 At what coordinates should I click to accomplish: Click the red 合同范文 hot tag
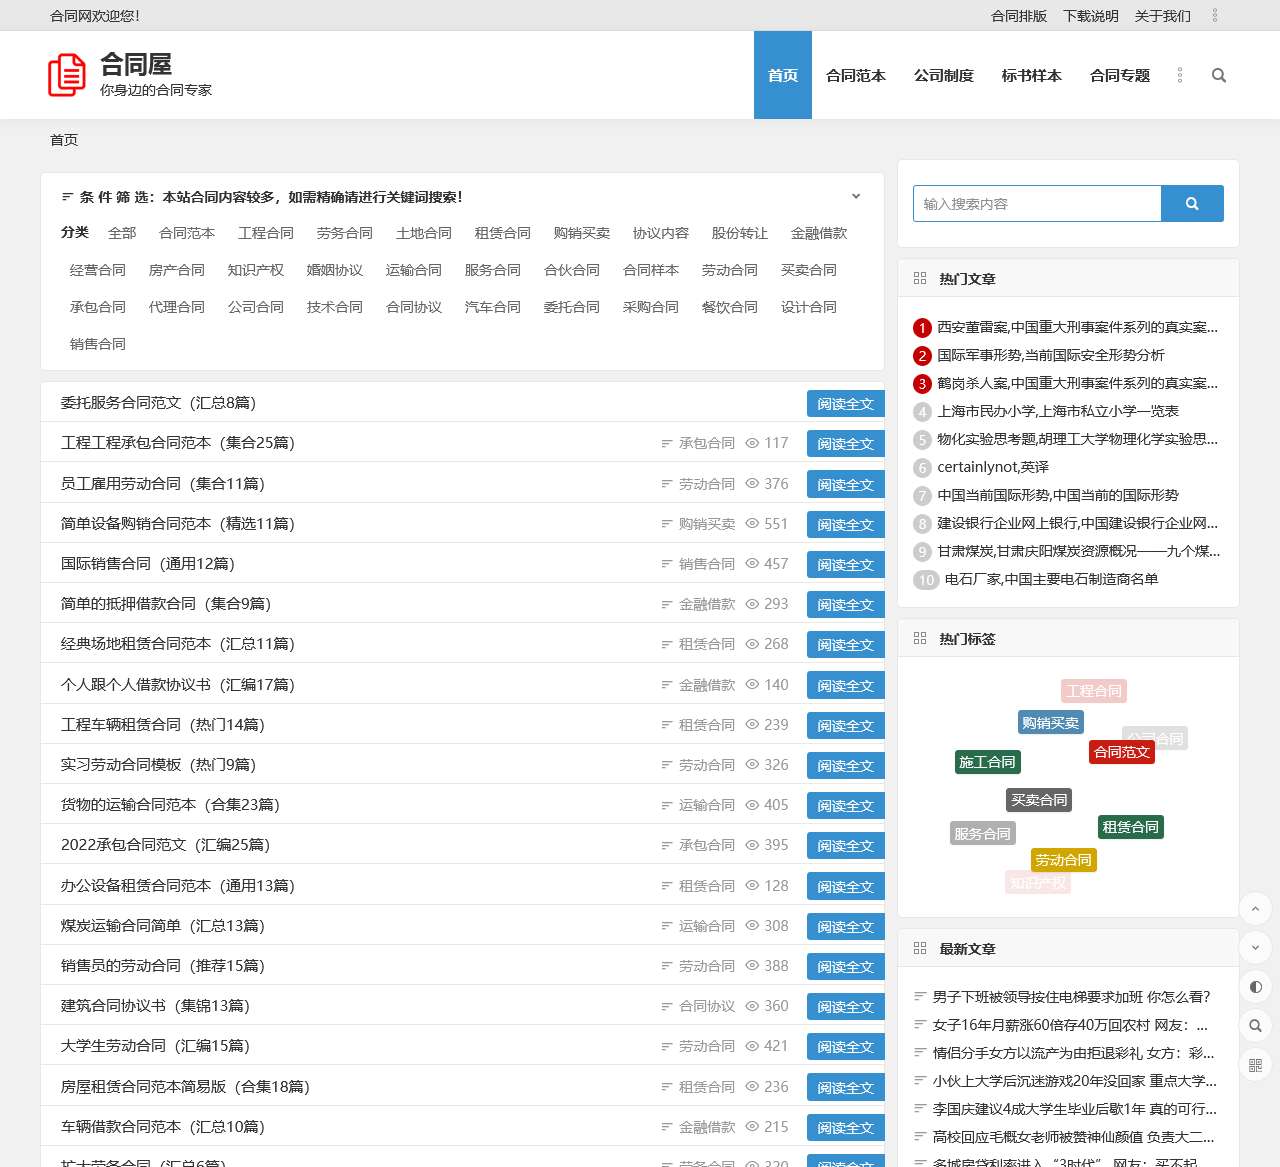click(x=1121, y=752)
